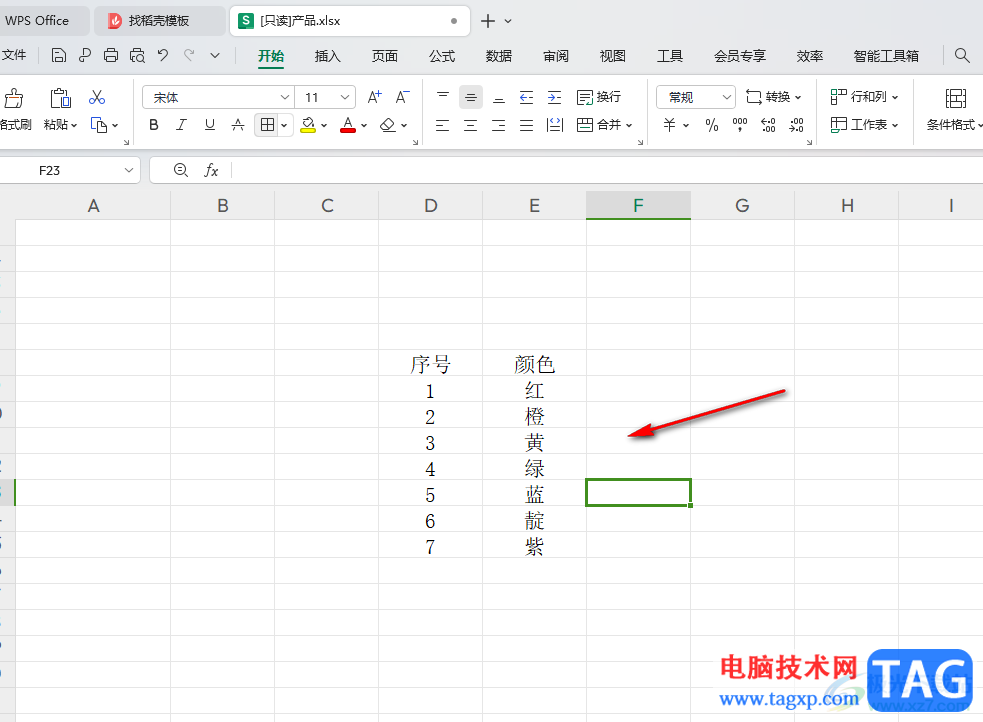Toggle Italic formatting
983x722 pixels.
click(181, 125)
